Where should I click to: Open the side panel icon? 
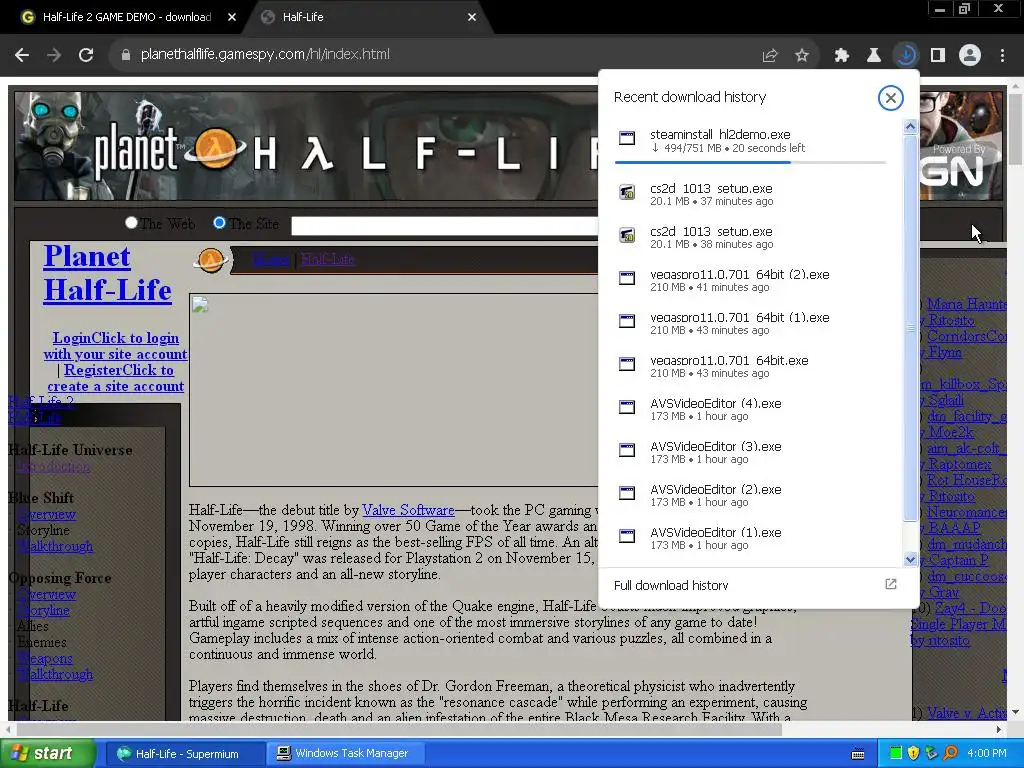[x=938, y=56]
